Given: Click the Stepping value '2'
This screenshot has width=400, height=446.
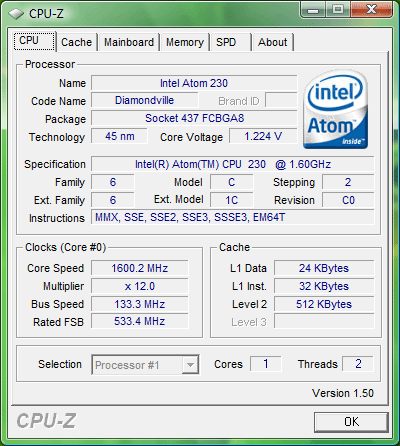Looking at the screenshot, I should tap(348, 182).
